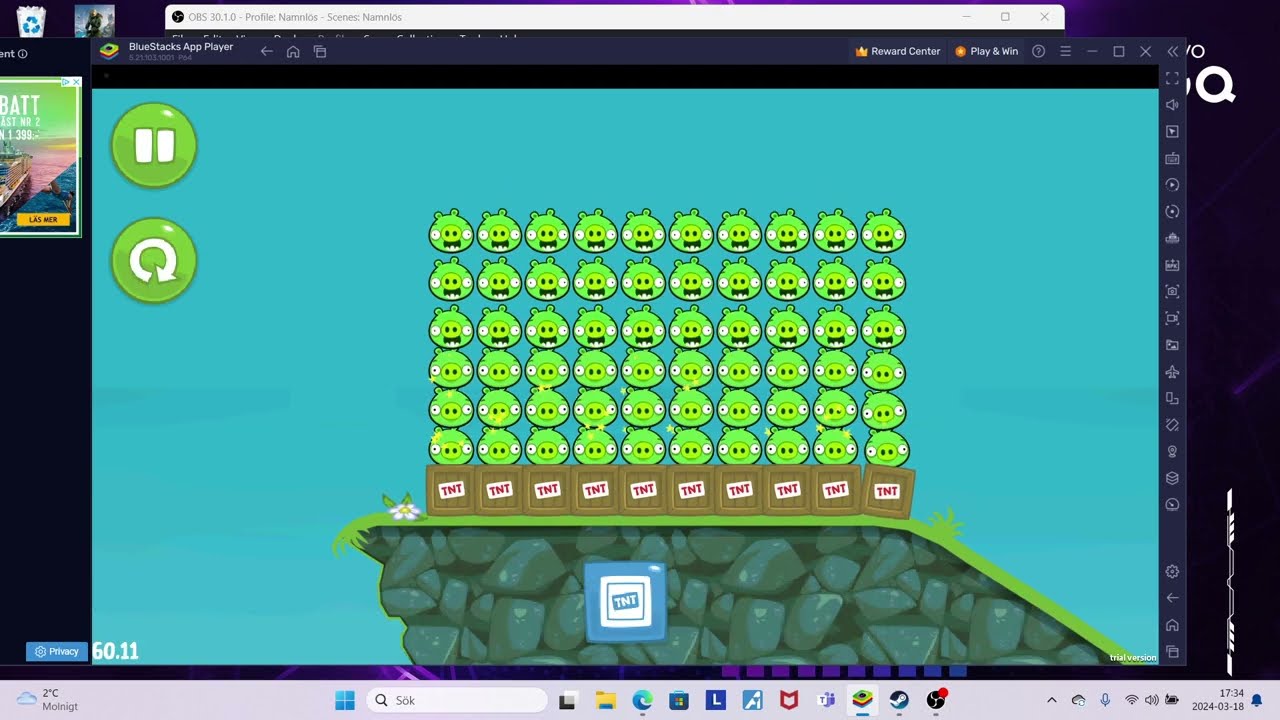Collapse the BlueStacks sidebar with double chevron
The width and height of the screenshot is (1280, 720).
click(1172, 51)
